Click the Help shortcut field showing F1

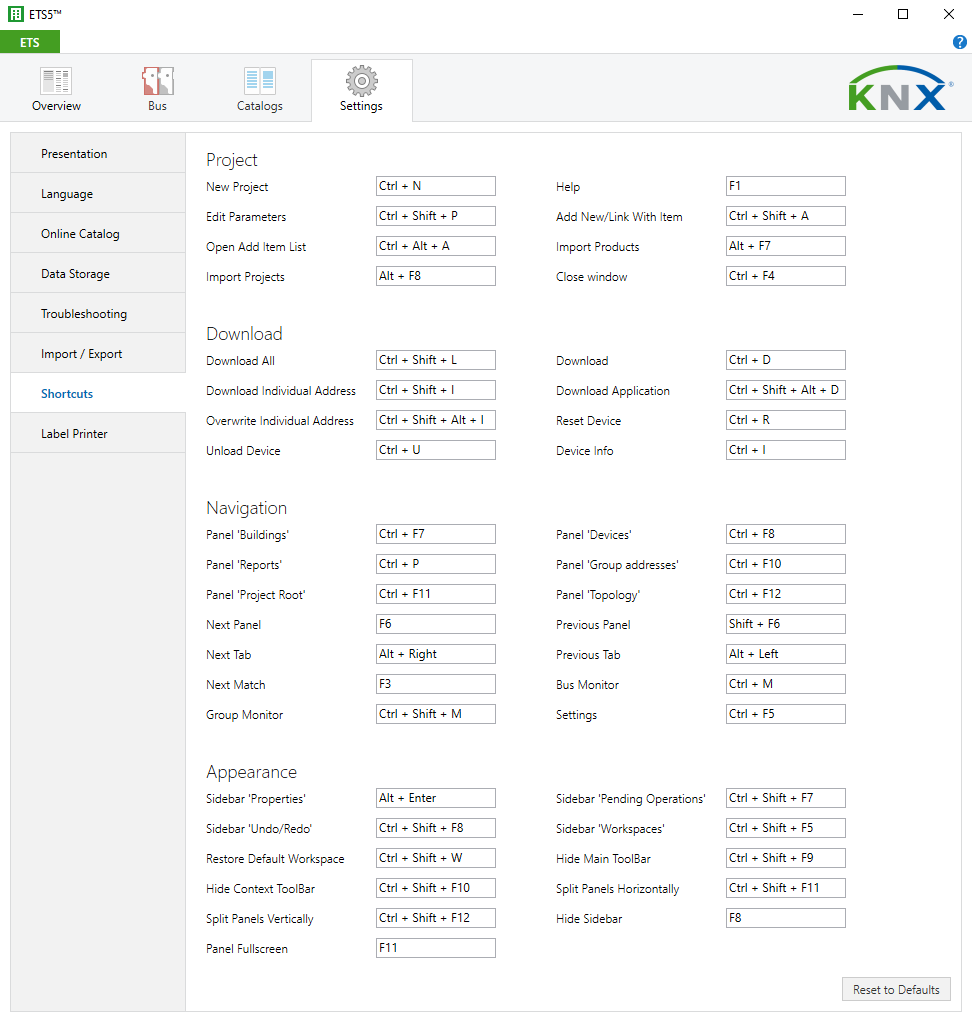point(786,186)
